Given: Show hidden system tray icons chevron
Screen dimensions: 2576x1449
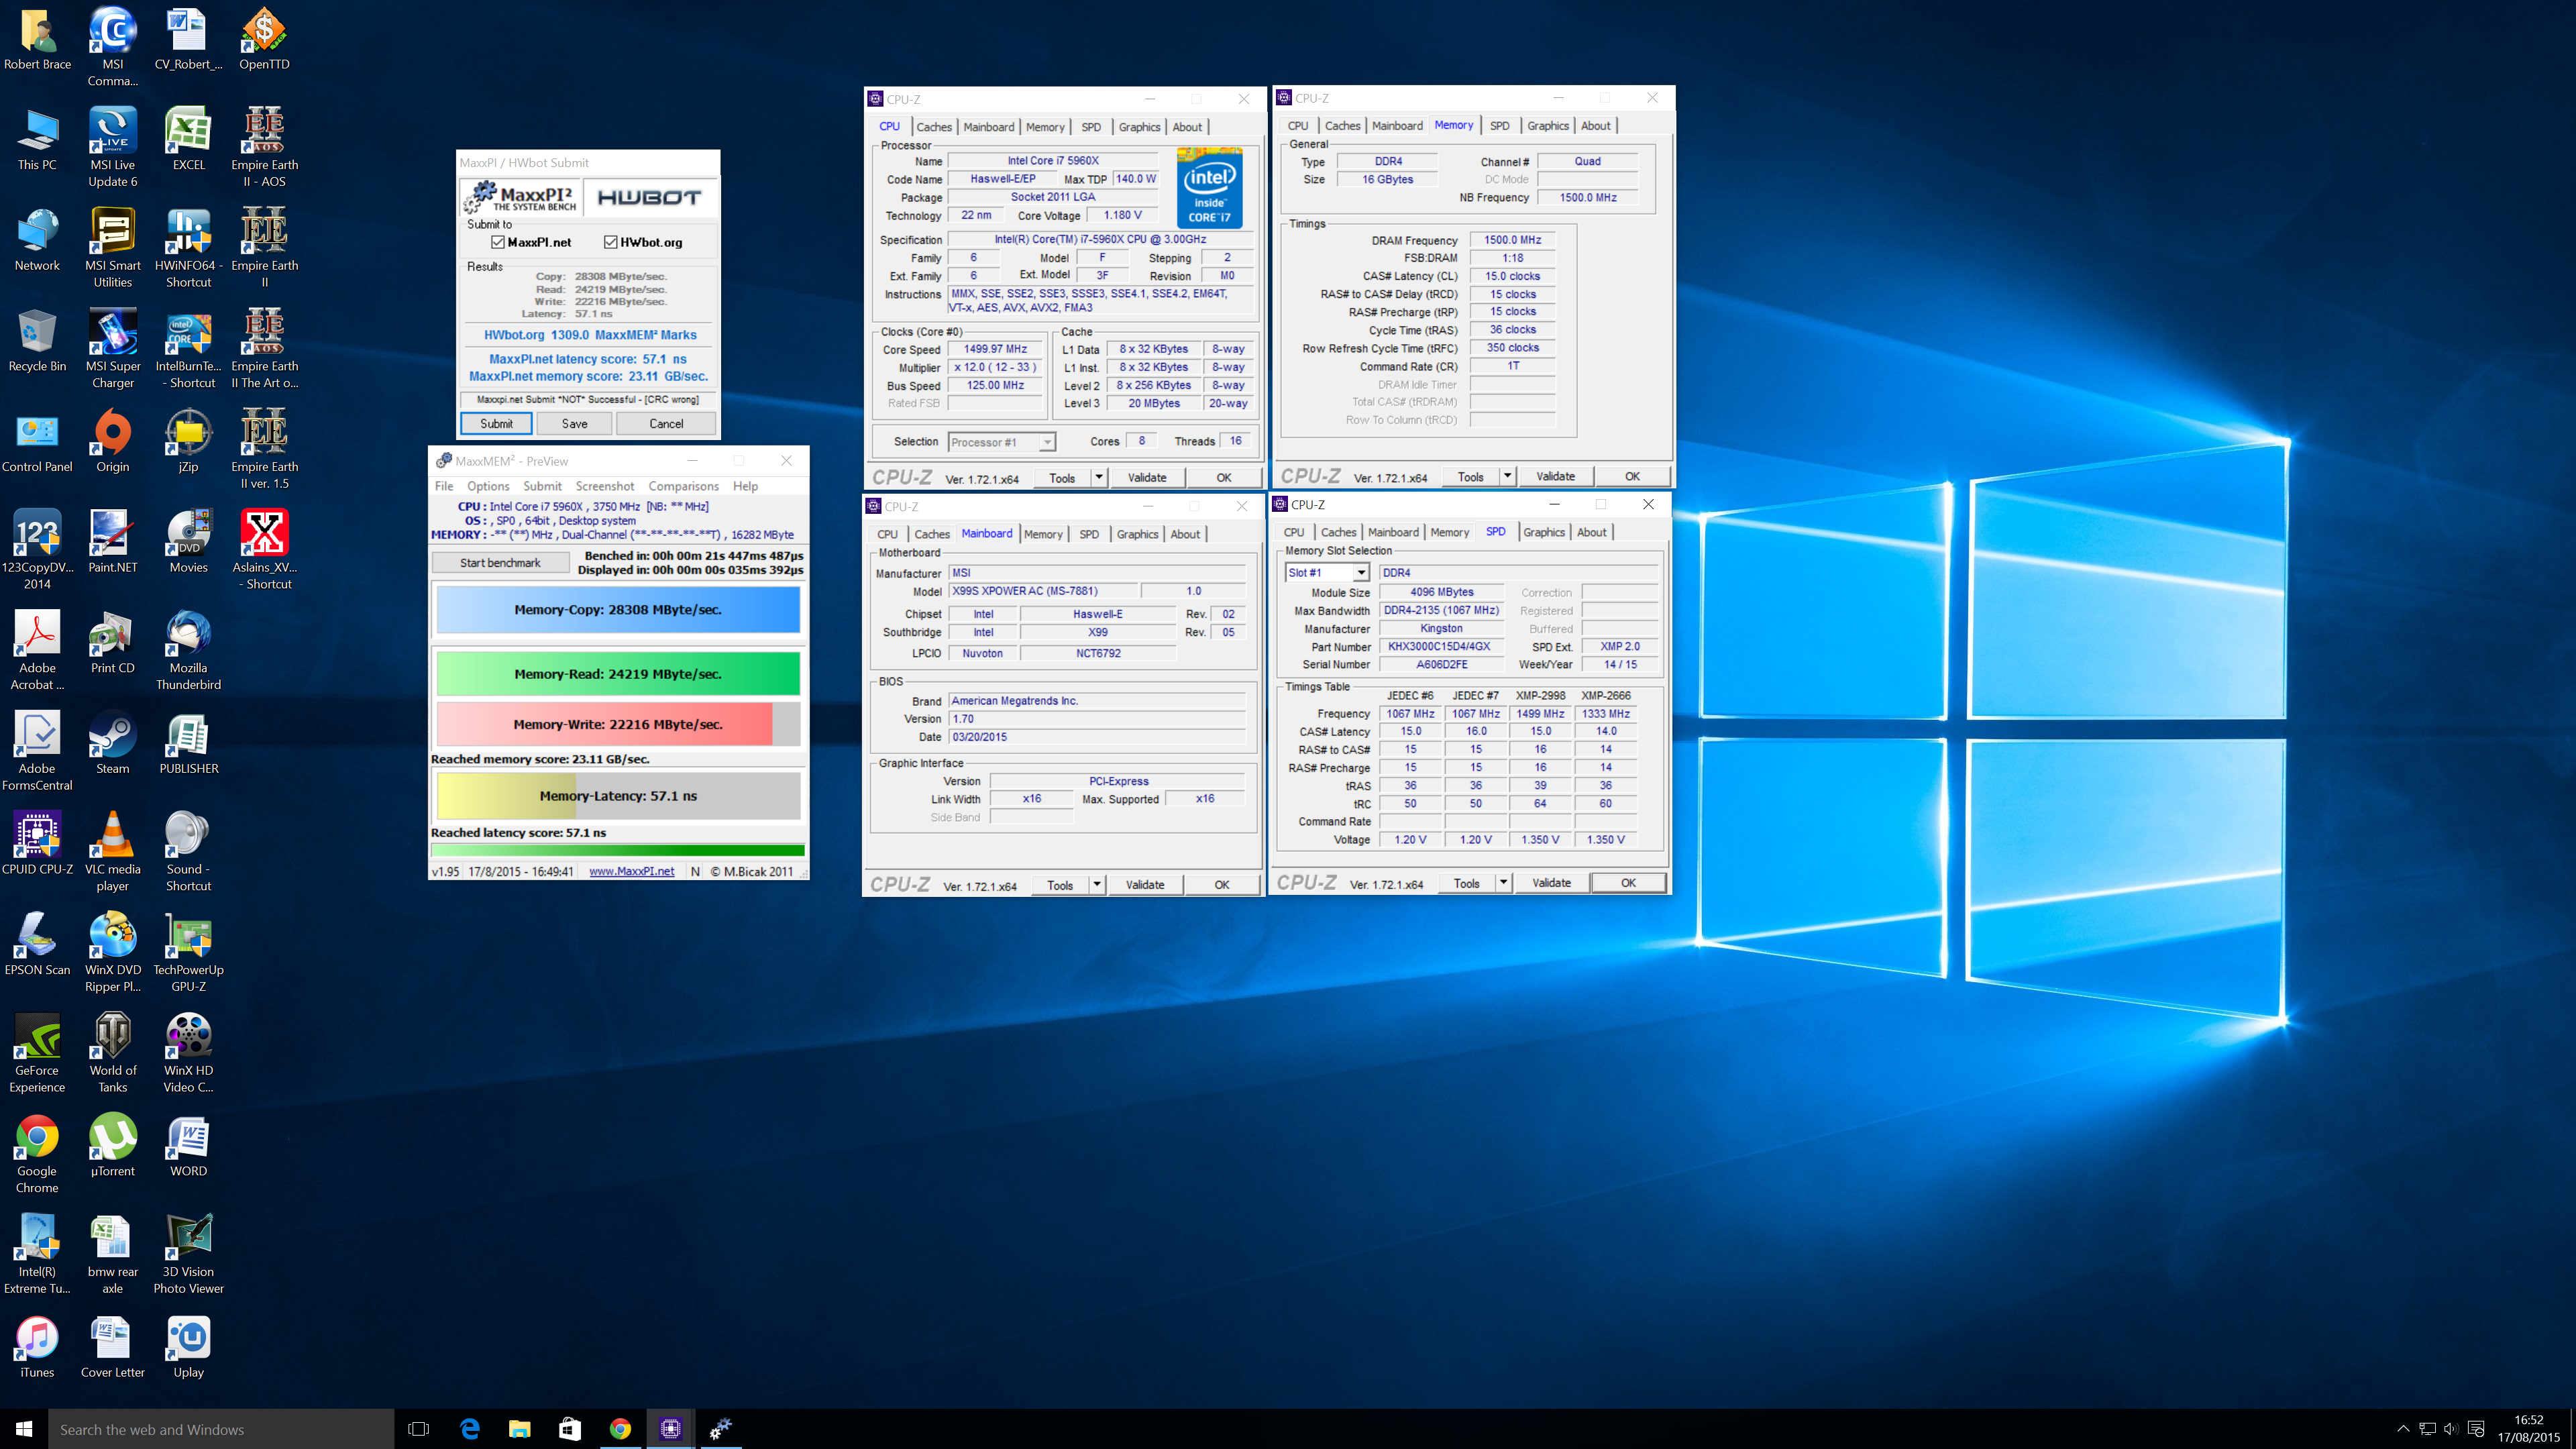Looking at the screenshot, I should 2403,1429.
